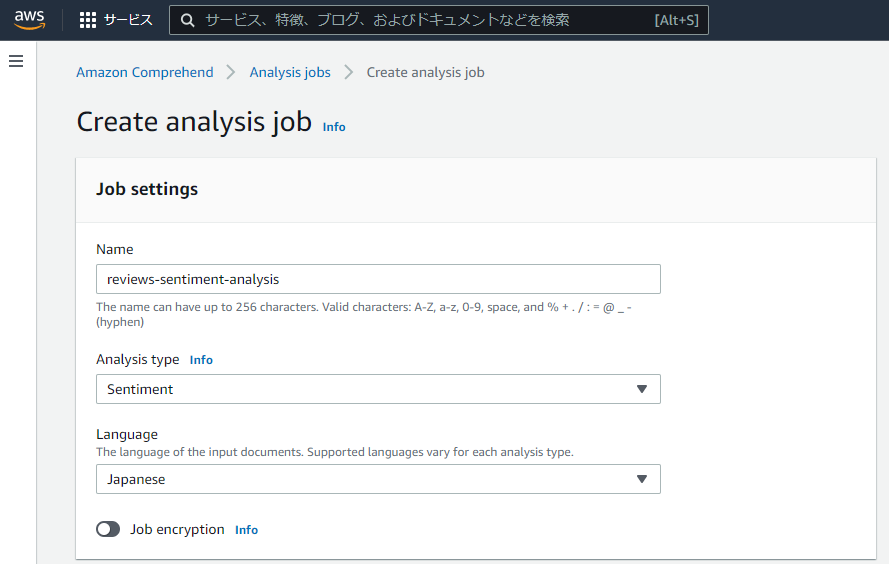Enable the Job encryption toggle
This screenshot has height=564, width=889.
tap(108, 529)
